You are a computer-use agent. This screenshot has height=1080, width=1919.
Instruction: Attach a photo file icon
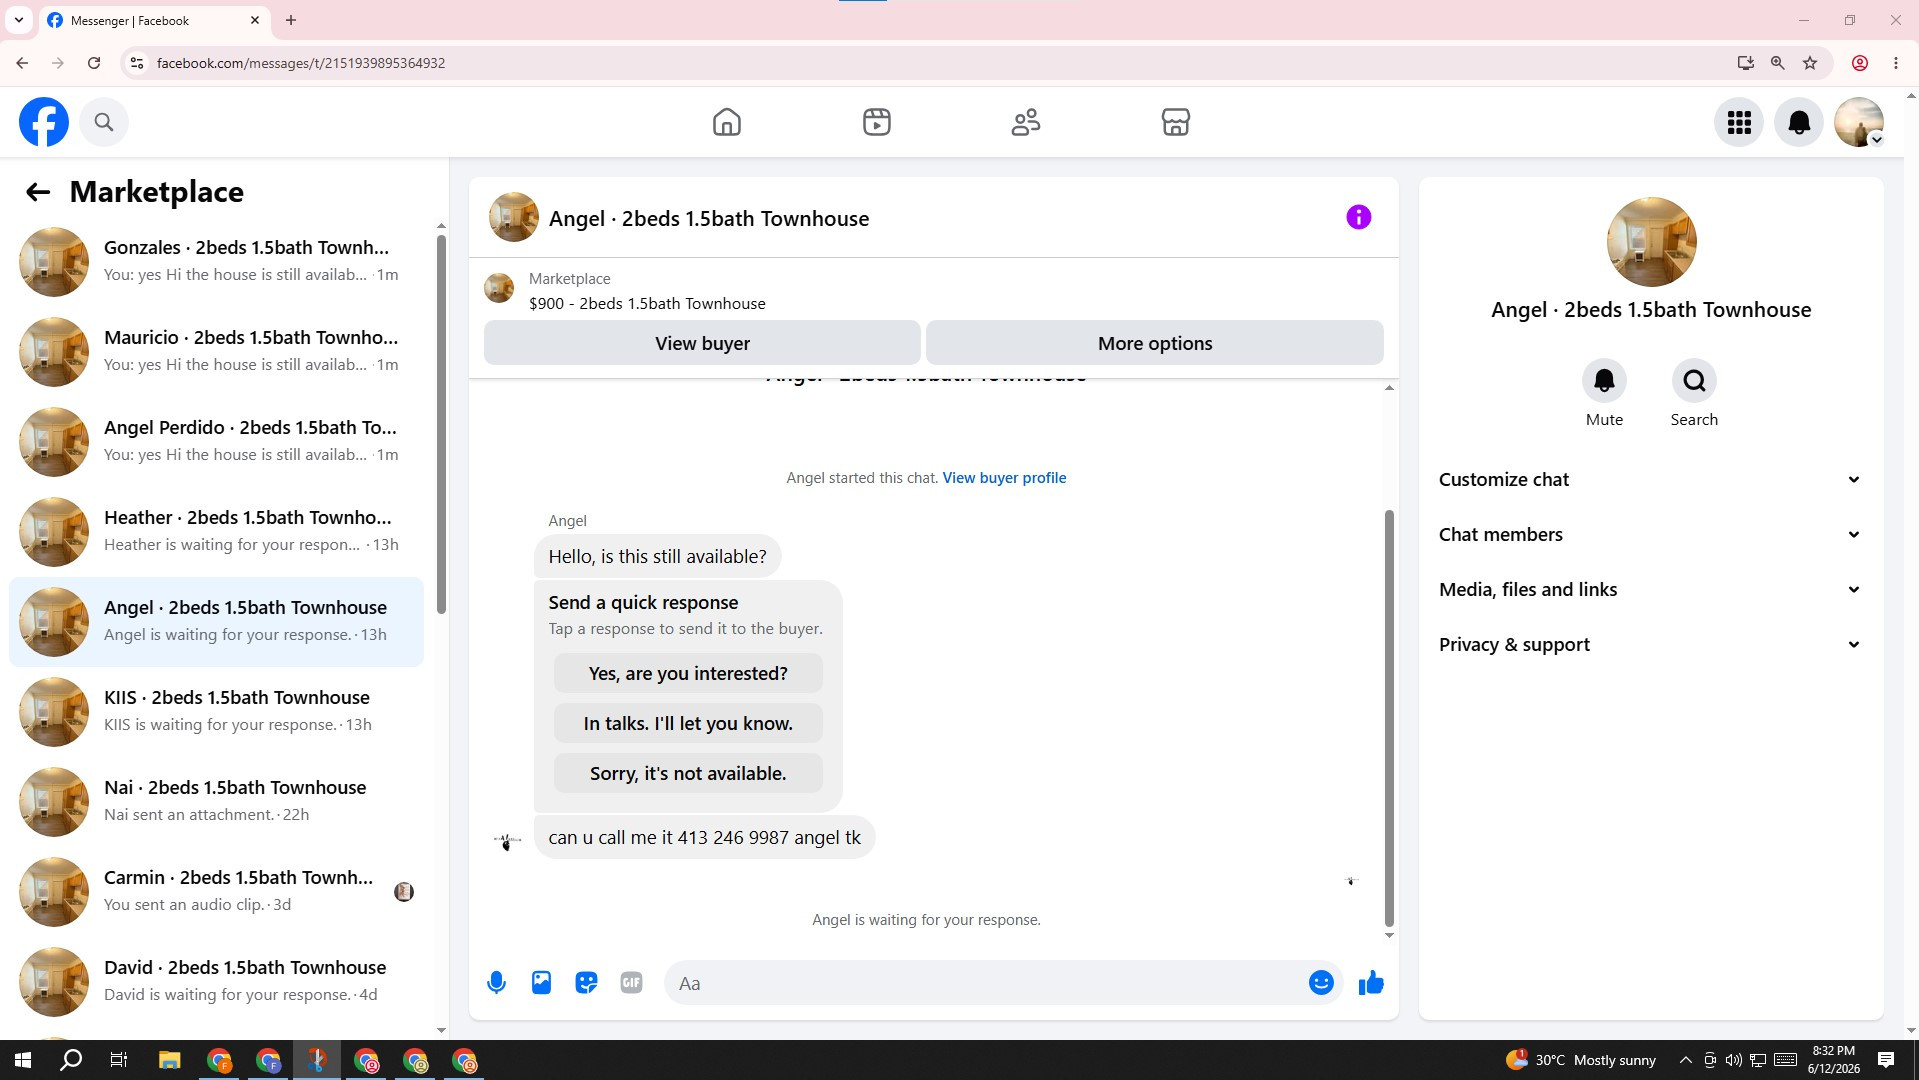541,983
